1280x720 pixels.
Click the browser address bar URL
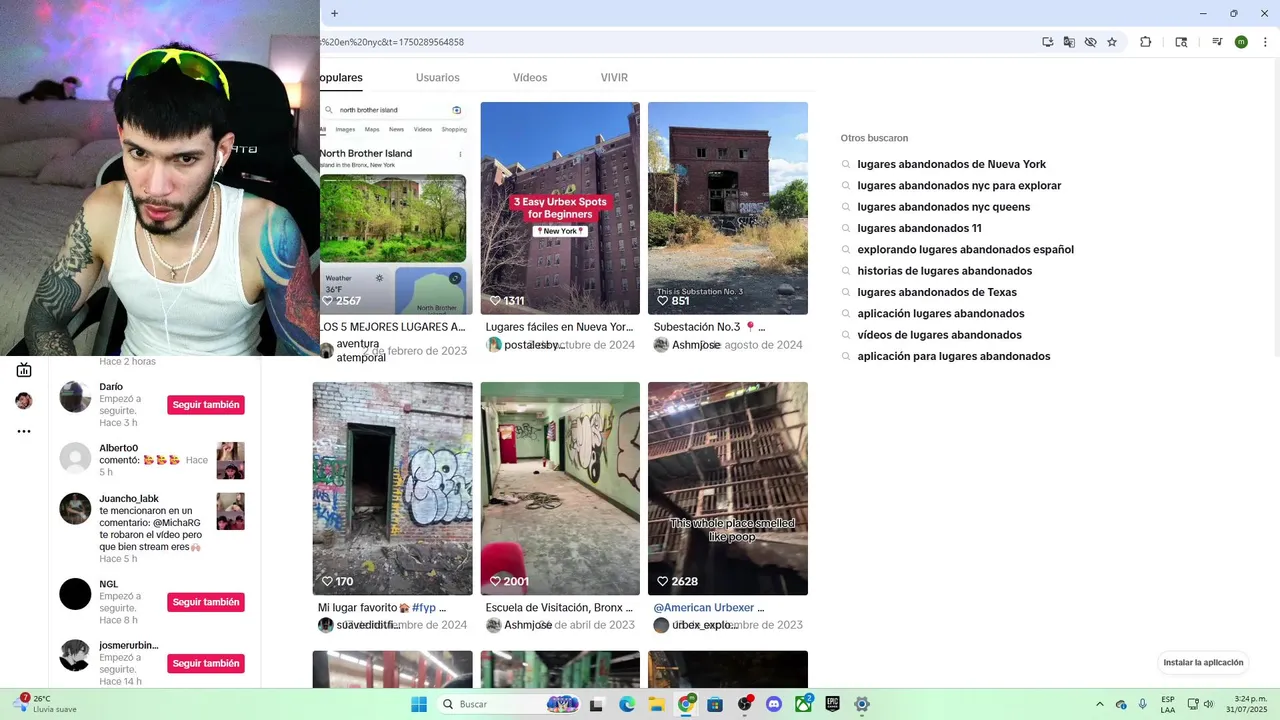(392, 42)
